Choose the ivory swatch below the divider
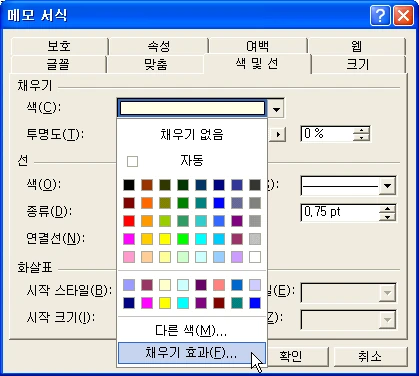419x376 pixels. point(165,285)
